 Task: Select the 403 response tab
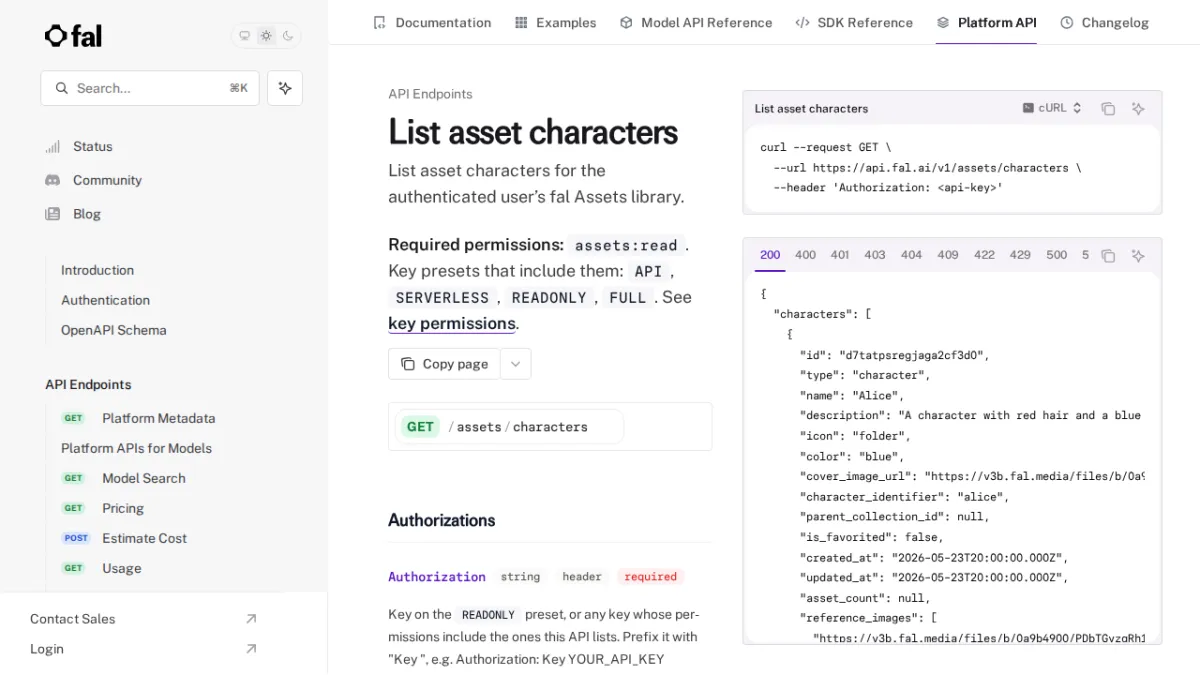875,255
